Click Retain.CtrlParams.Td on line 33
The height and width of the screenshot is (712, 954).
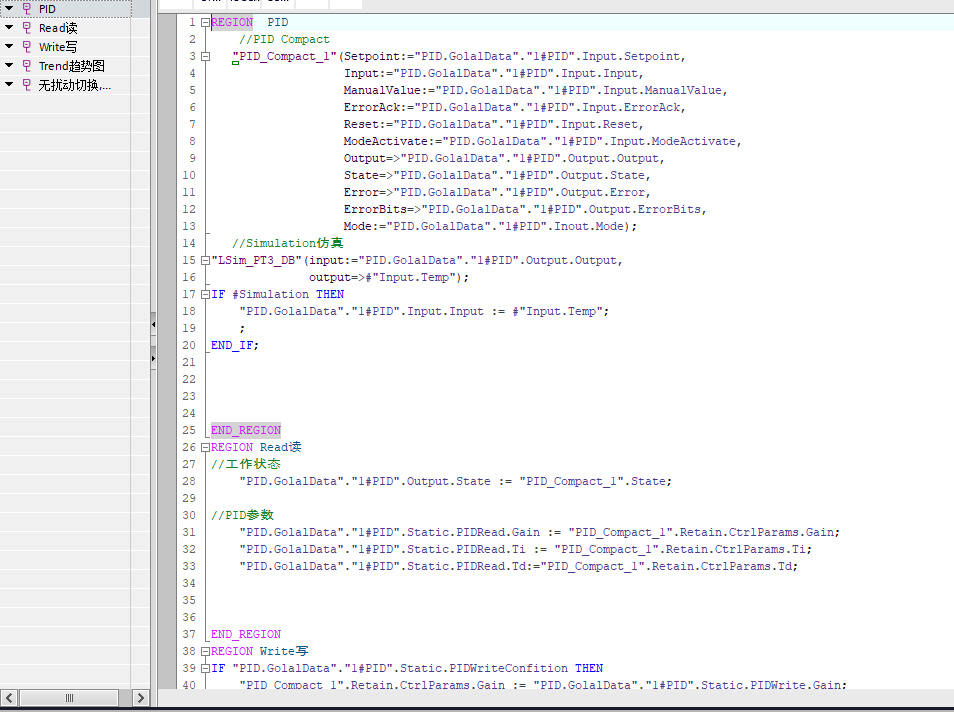(x=722, y=567)
